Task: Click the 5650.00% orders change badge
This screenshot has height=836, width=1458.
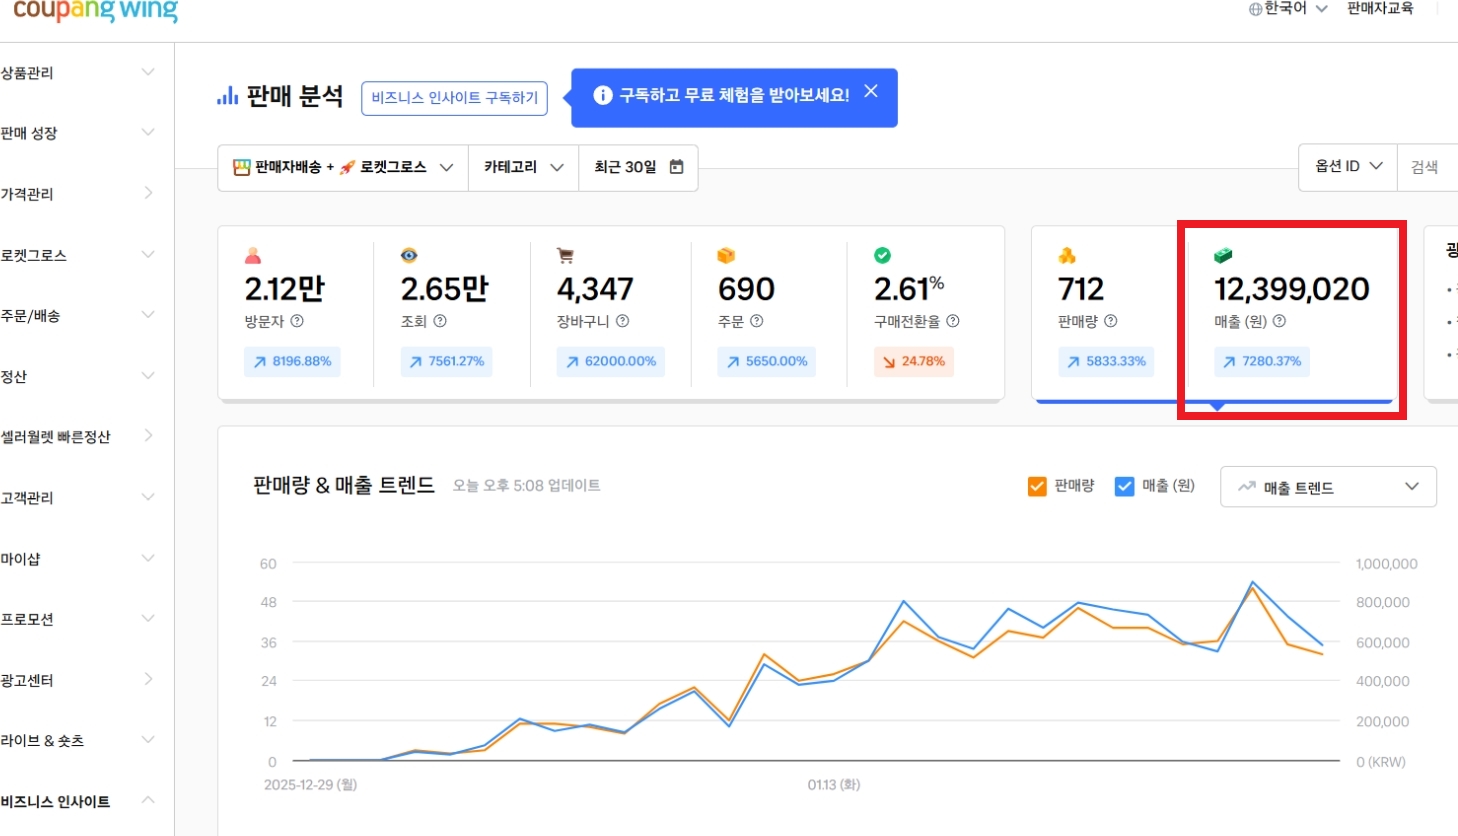Action: (x=767, y=361)
